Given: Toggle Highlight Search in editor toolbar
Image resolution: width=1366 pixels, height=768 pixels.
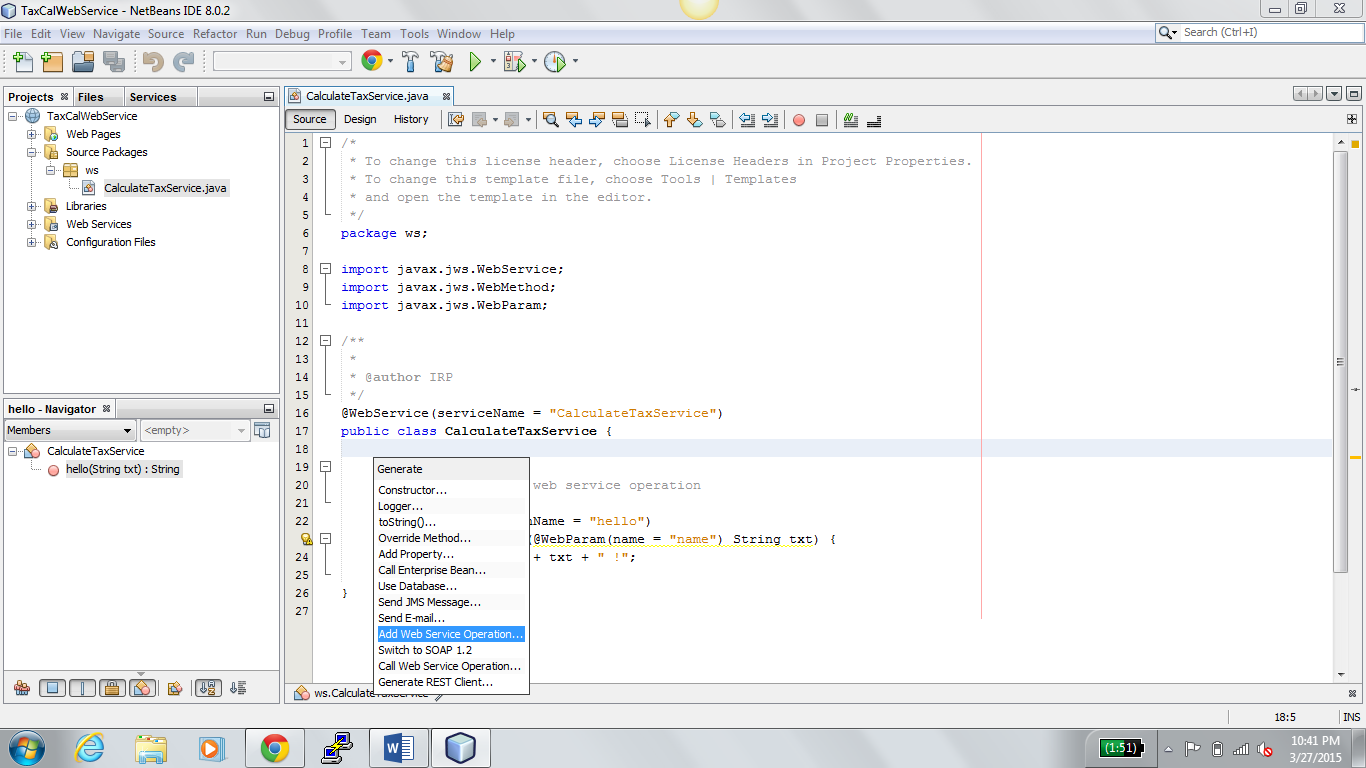Looking at the screenshot, I should pyautogui.click(x=620, y=119).
